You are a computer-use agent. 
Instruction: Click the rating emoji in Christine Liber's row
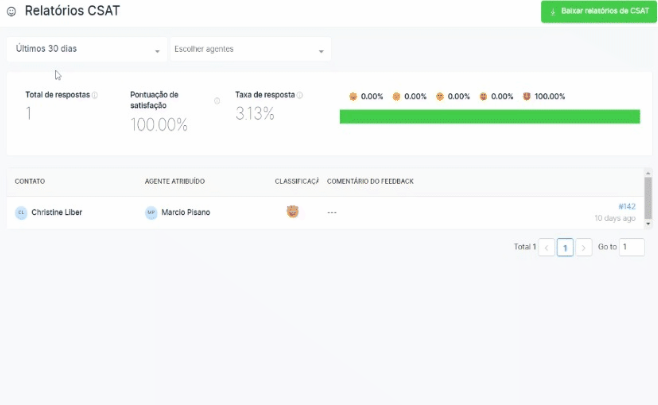tap(292, 212)
